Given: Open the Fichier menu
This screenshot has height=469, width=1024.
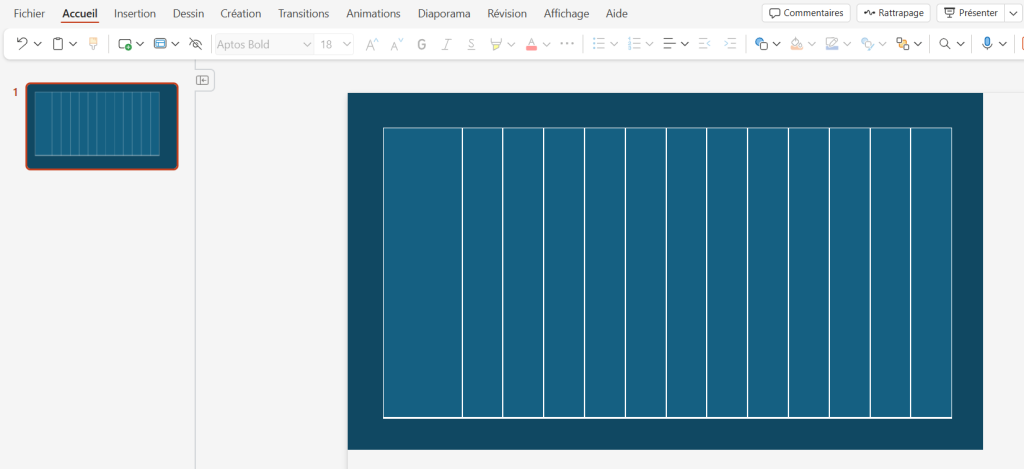Looking at the screenshot, I should click(29, 13).
